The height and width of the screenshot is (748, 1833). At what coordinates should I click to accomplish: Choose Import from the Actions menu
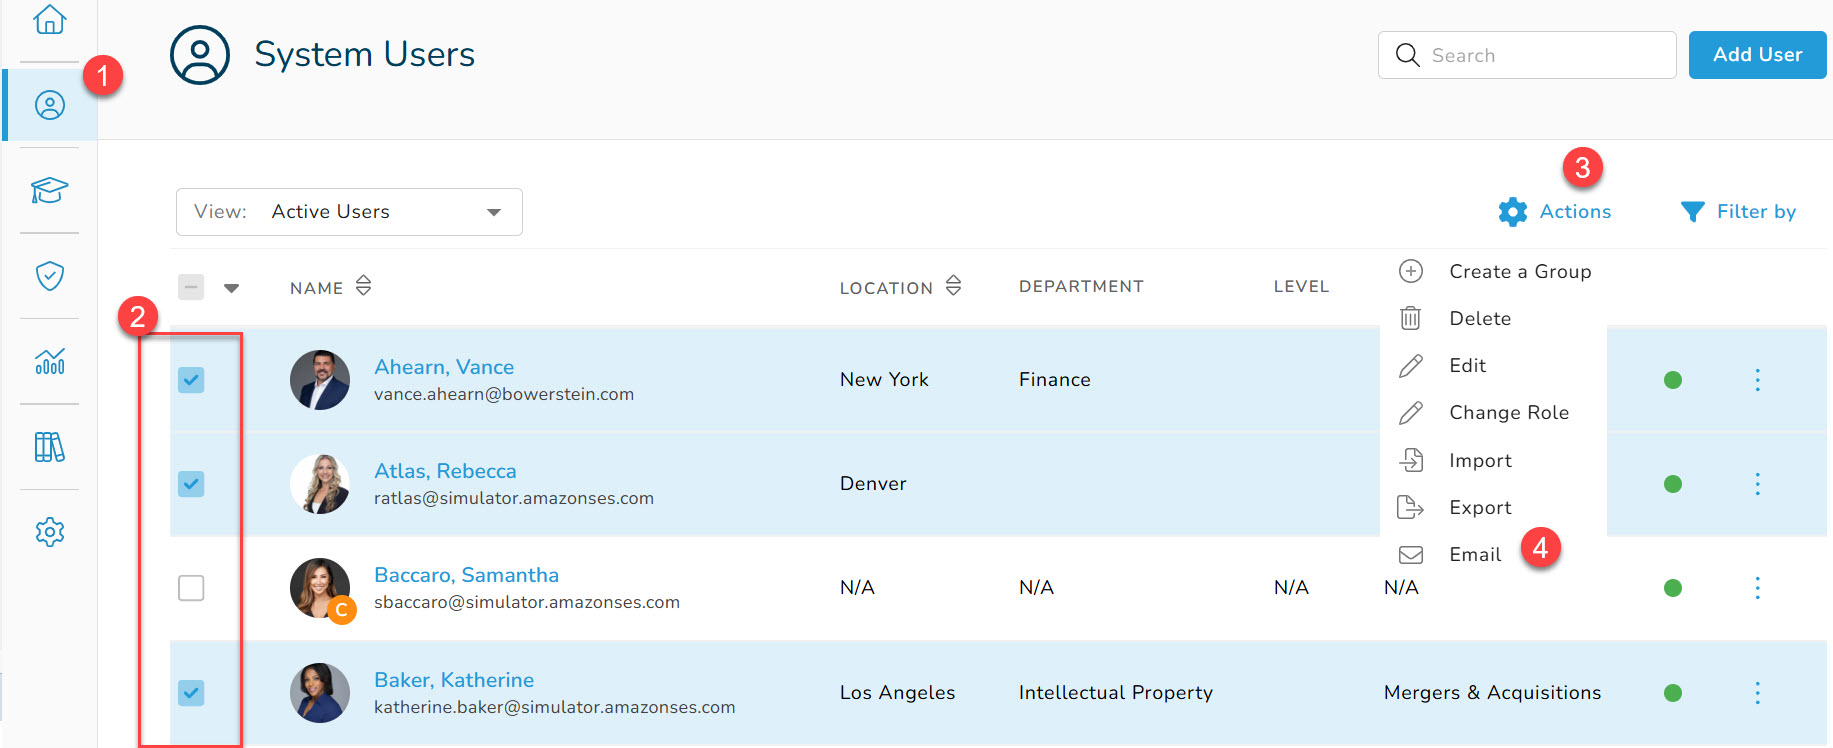1455,460
